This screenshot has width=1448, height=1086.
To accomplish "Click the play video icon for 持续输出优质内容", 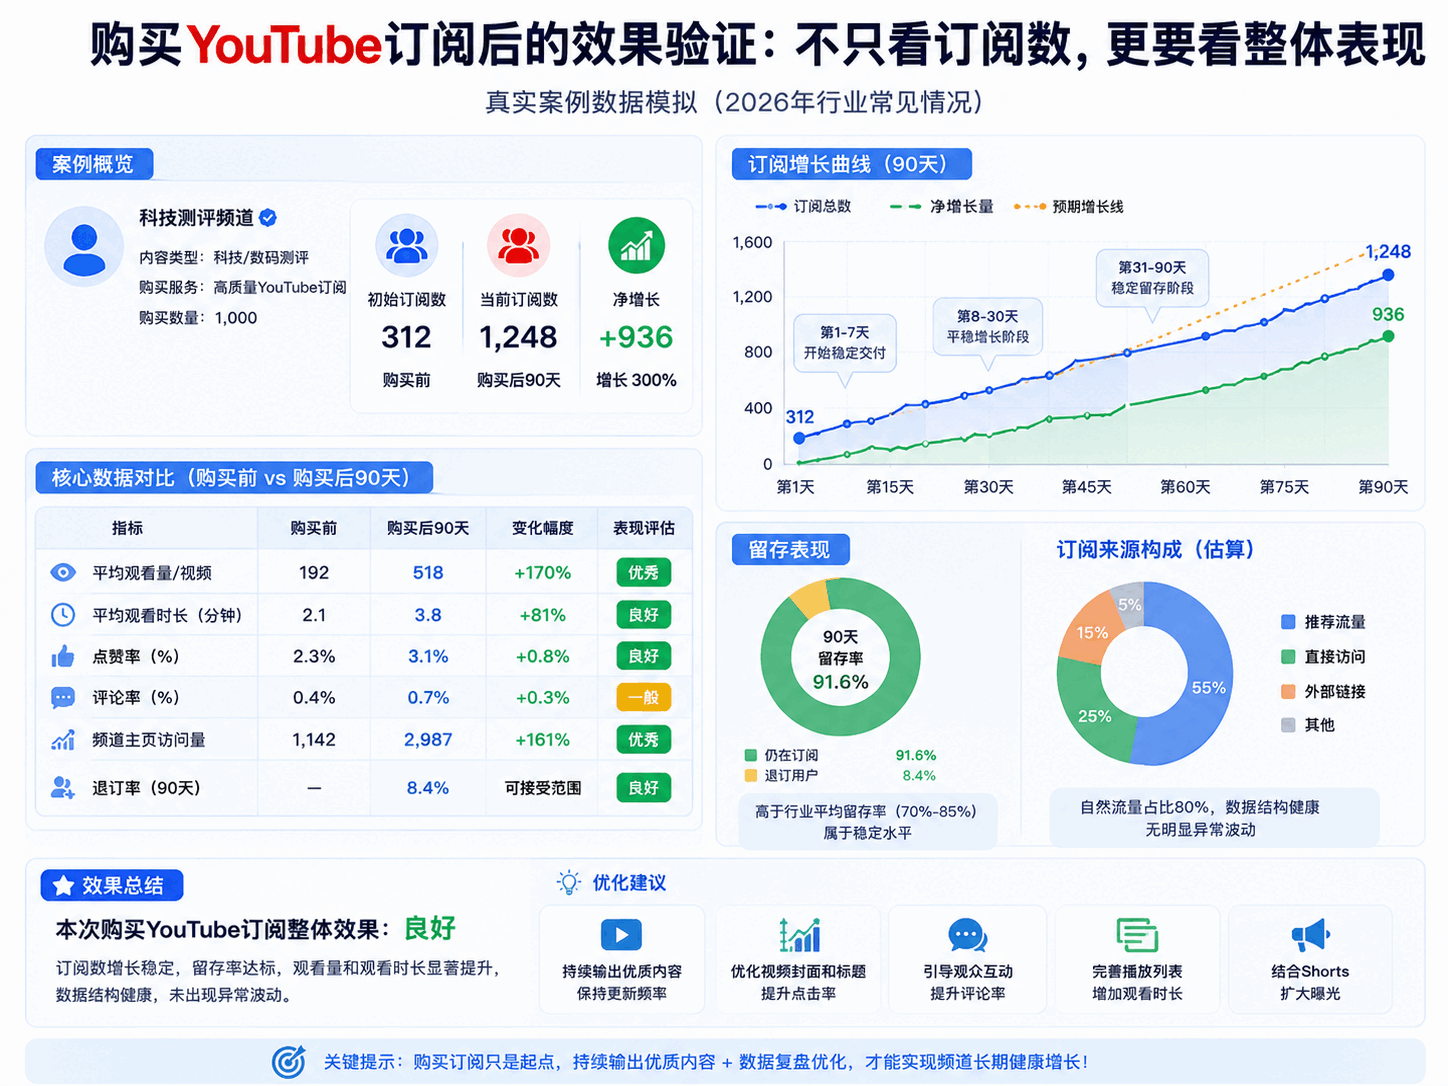I will (621, 935).
